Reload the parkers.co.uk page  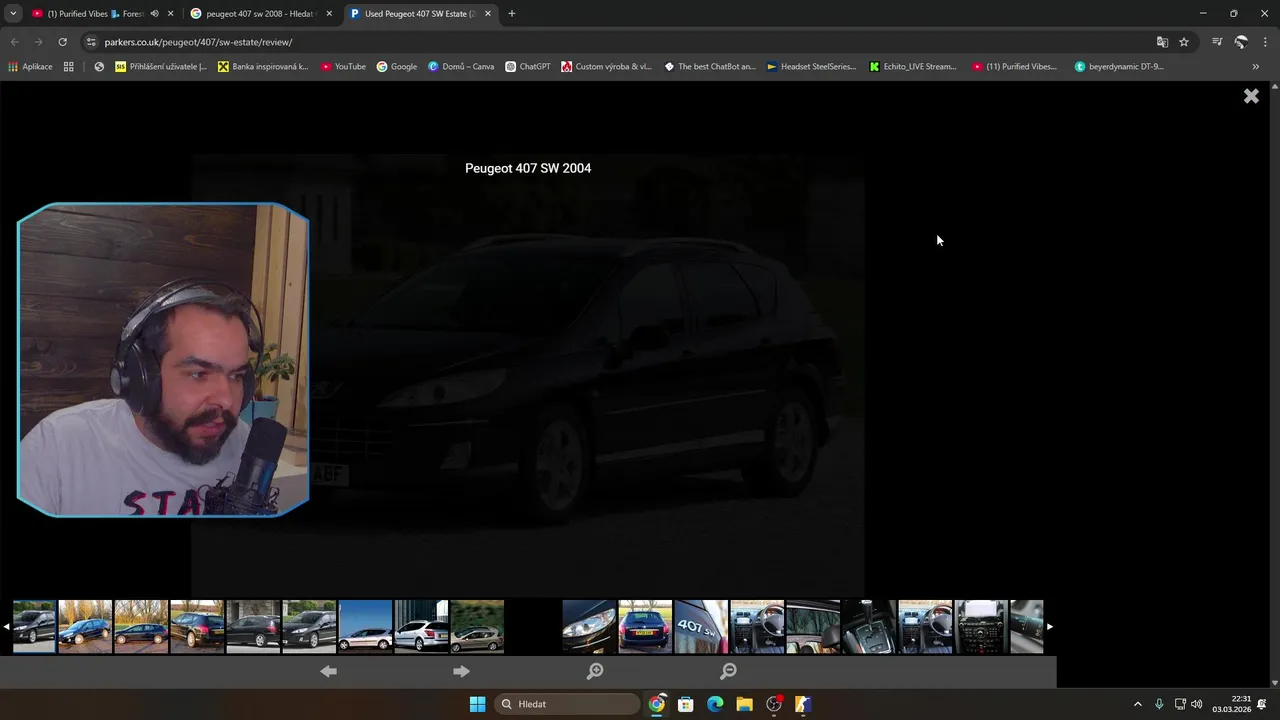(x=62, y=42)
